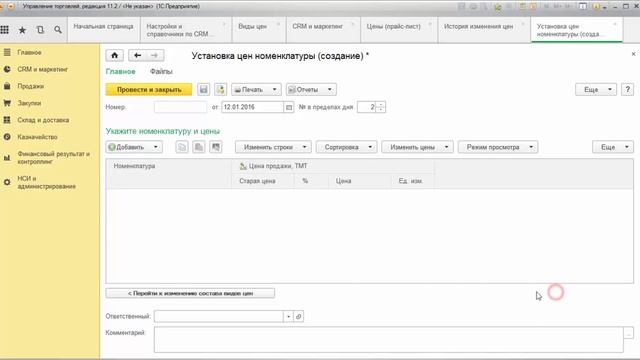Navigate back with the left arrow
The image size is (640, 360).
tap(138, 55)
